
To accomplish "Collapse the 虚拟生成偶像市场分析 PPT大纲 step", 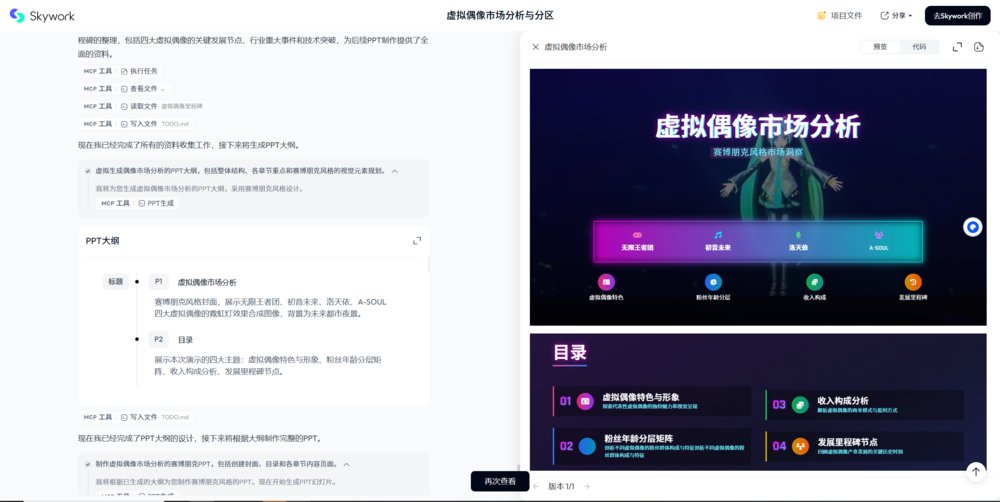I will 395,171.
